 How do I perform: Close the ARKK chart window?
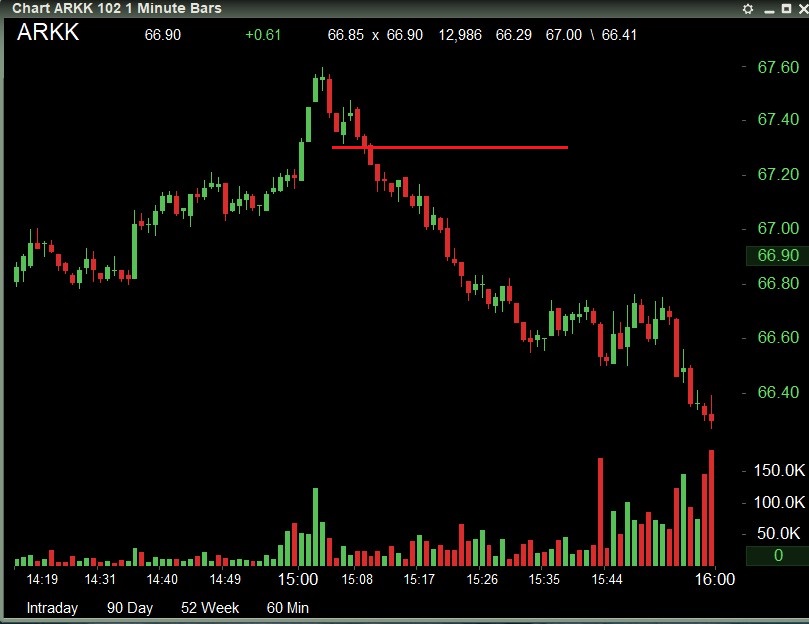click(x=803, y=9)
